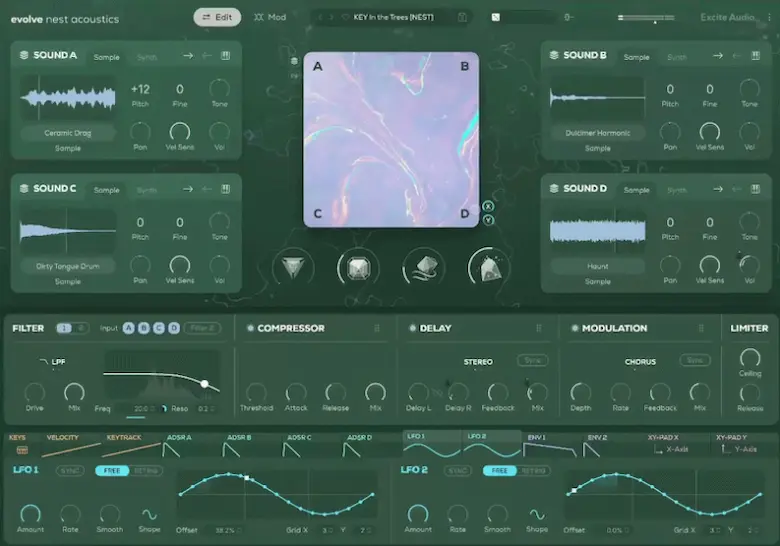Viewport: 780px width, 546px height.
Task: Click Sound D keyboard range icon
Action: pos(756,189)
